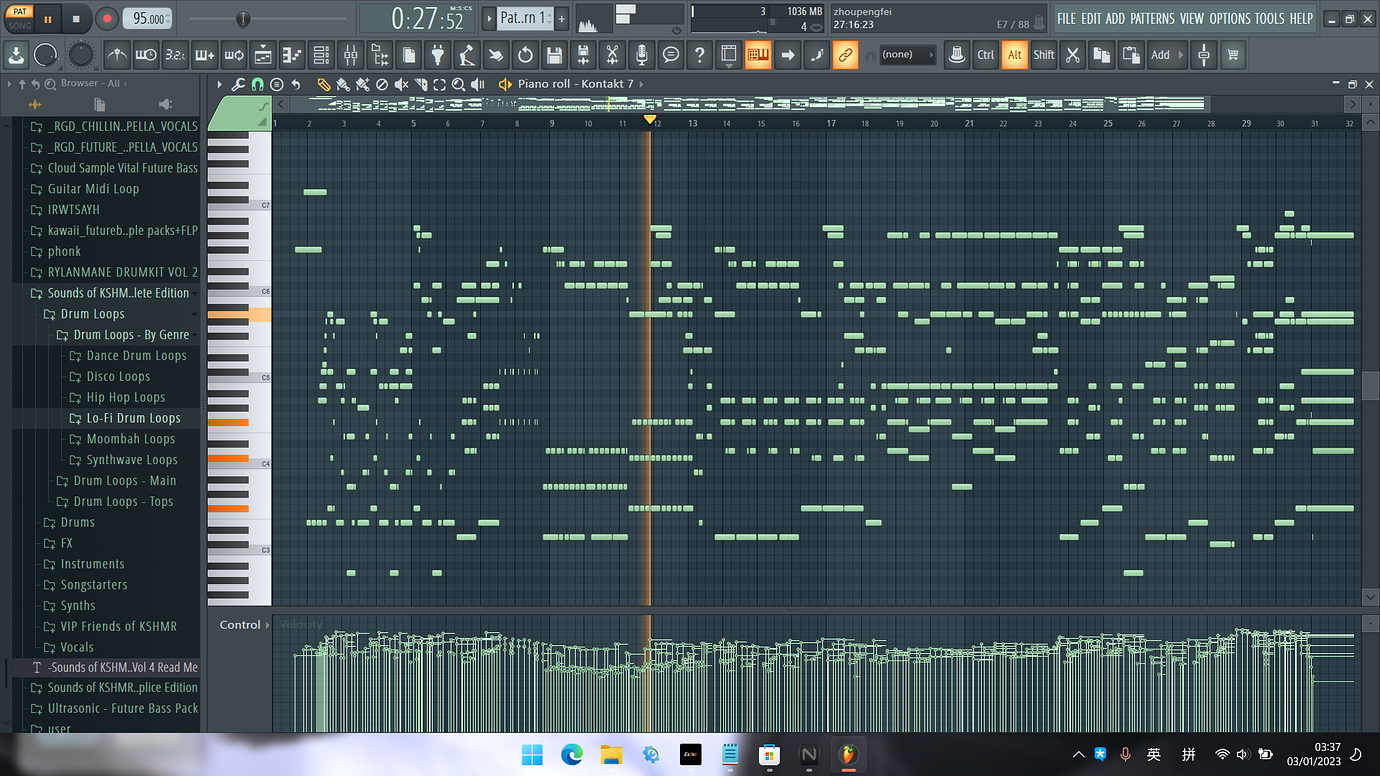
Task: Click the orange playhead marker on timeline
Action: pos(650,120)
